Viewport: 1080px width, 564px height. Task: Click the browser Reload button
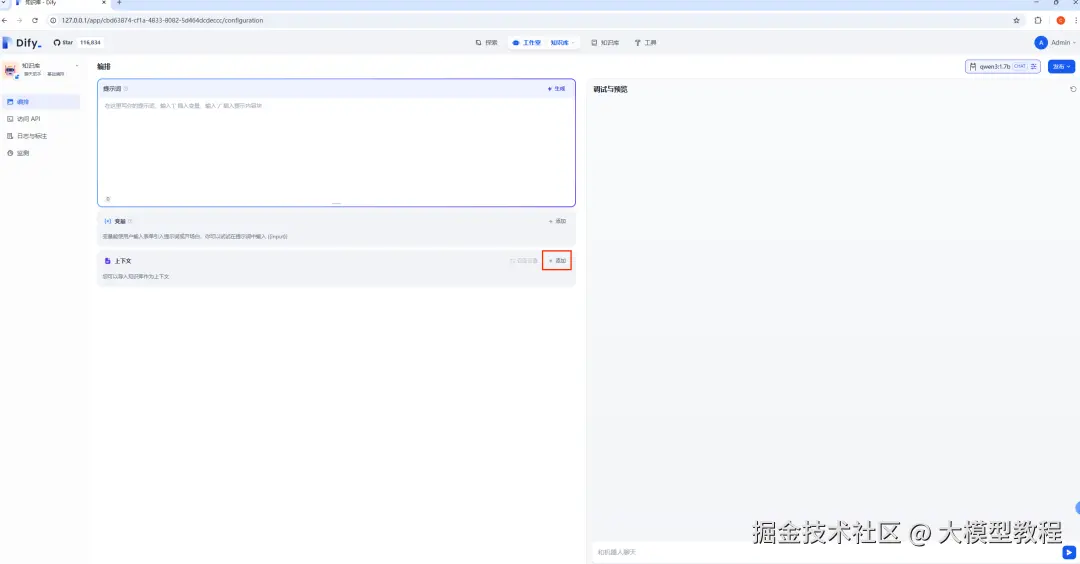pos(34,21)
